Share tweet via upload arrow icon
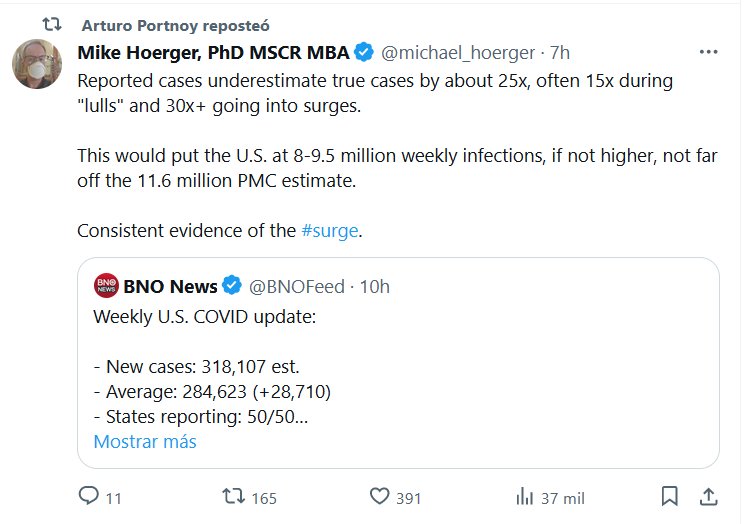The height and width of the screenshot is (524, 746). coord(706,496)
